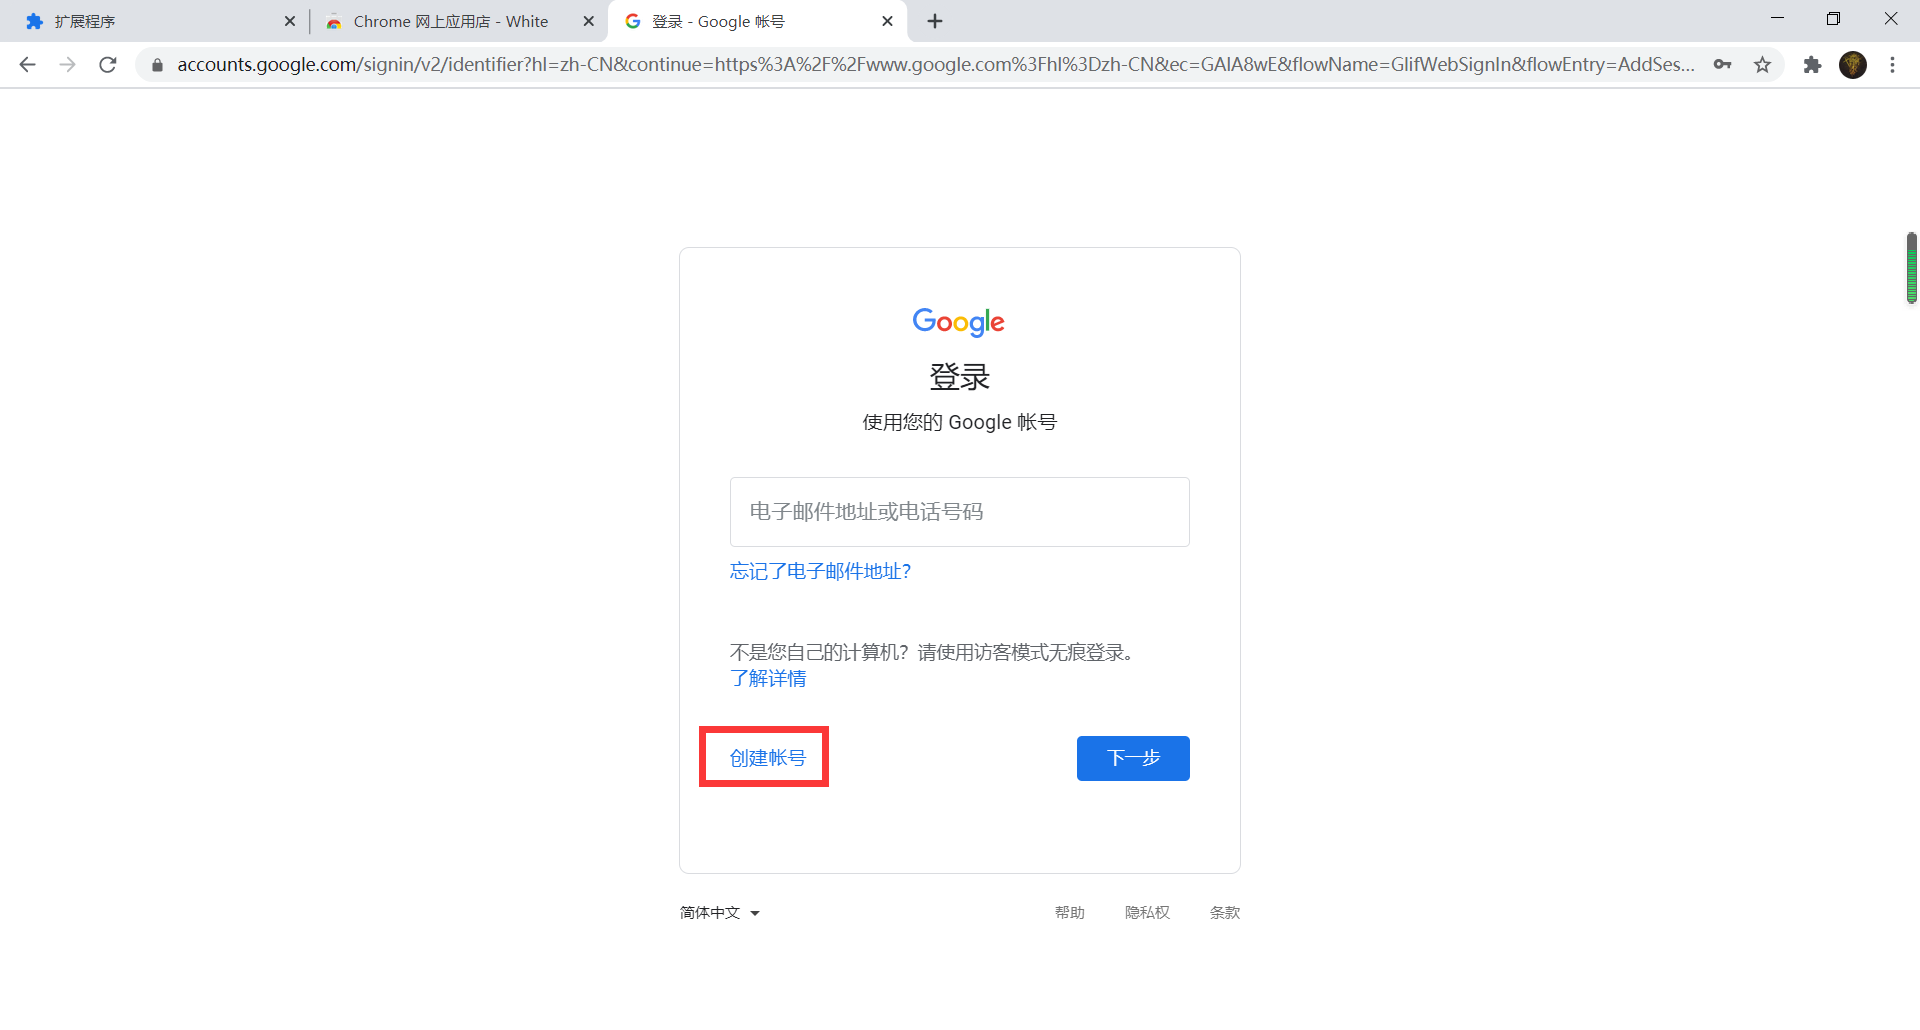Click the lock icon in address bar
The image size is (1920, 1030).
(x=157, y=65)
